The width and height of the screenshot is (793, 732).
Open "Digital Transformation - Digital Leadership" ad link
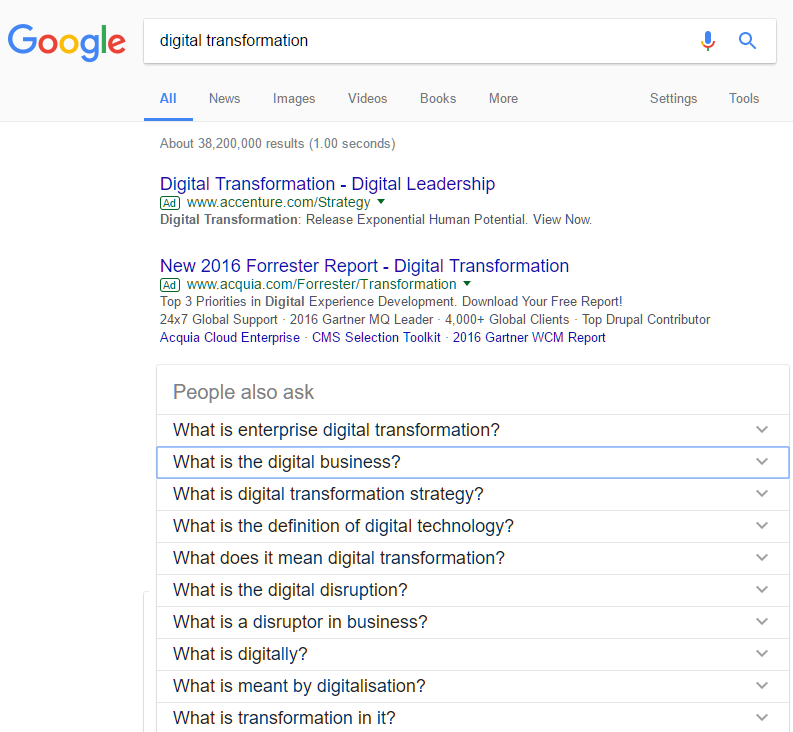tap(327, 184)
